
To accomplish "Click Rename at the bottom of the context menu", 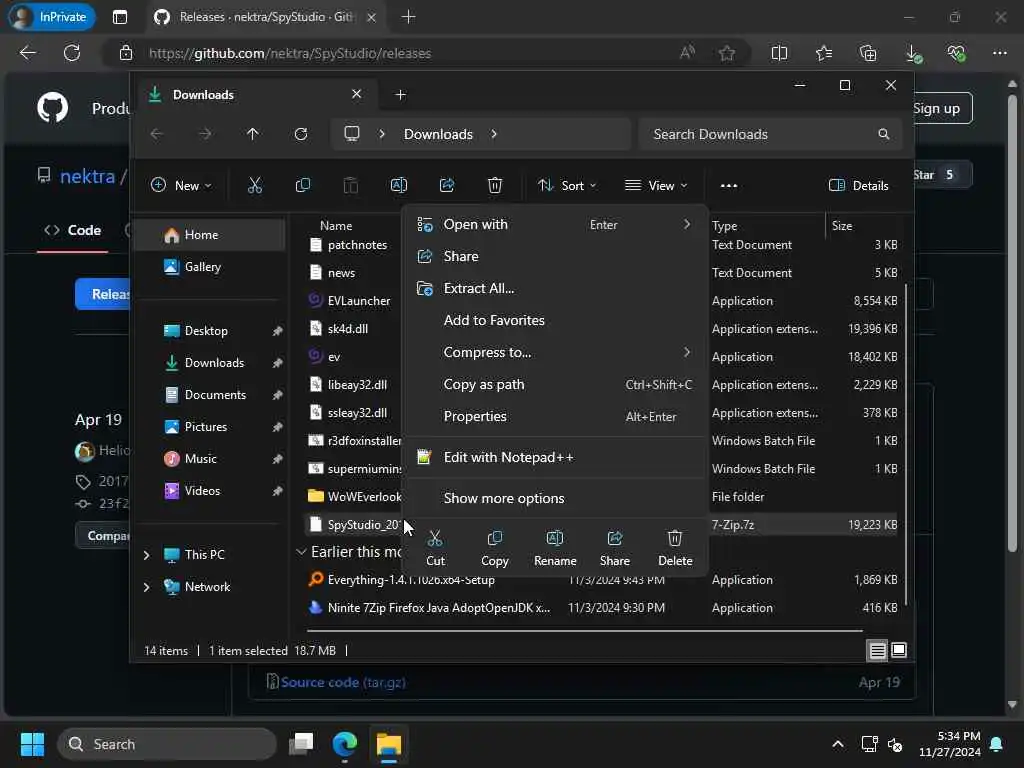I will pos(555,548).
